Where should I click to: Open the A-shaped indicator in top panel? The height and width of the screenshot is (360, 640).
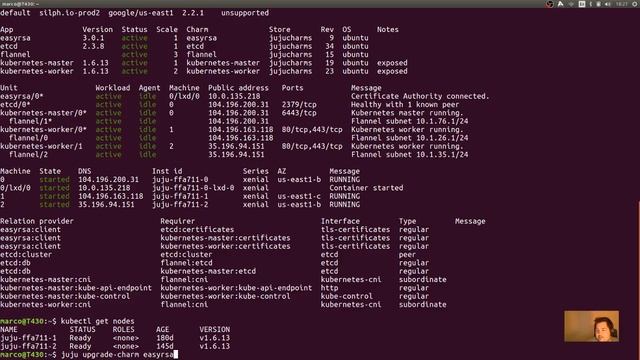[x=561, y=4]
